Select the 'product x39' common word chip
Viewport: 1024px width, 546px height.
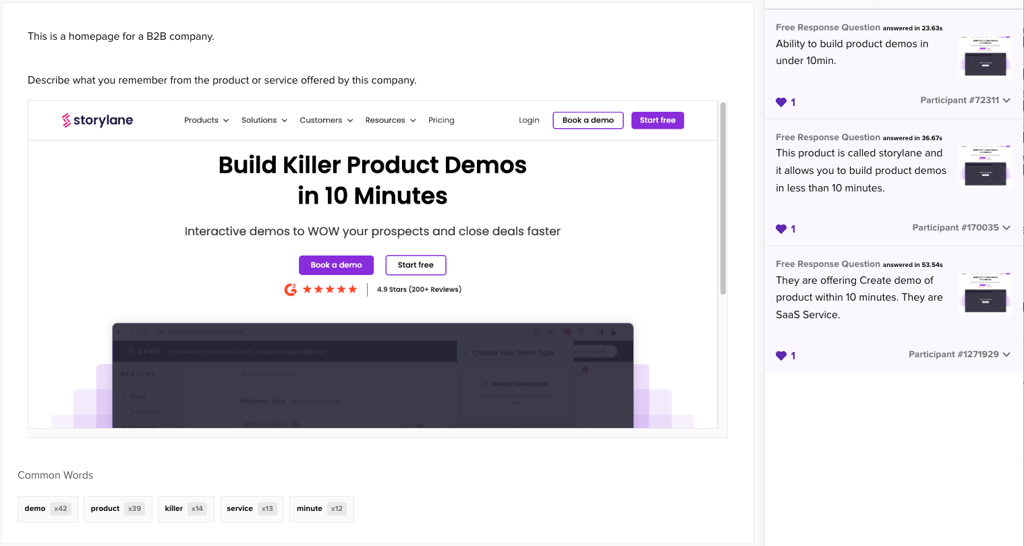point(118,509)
